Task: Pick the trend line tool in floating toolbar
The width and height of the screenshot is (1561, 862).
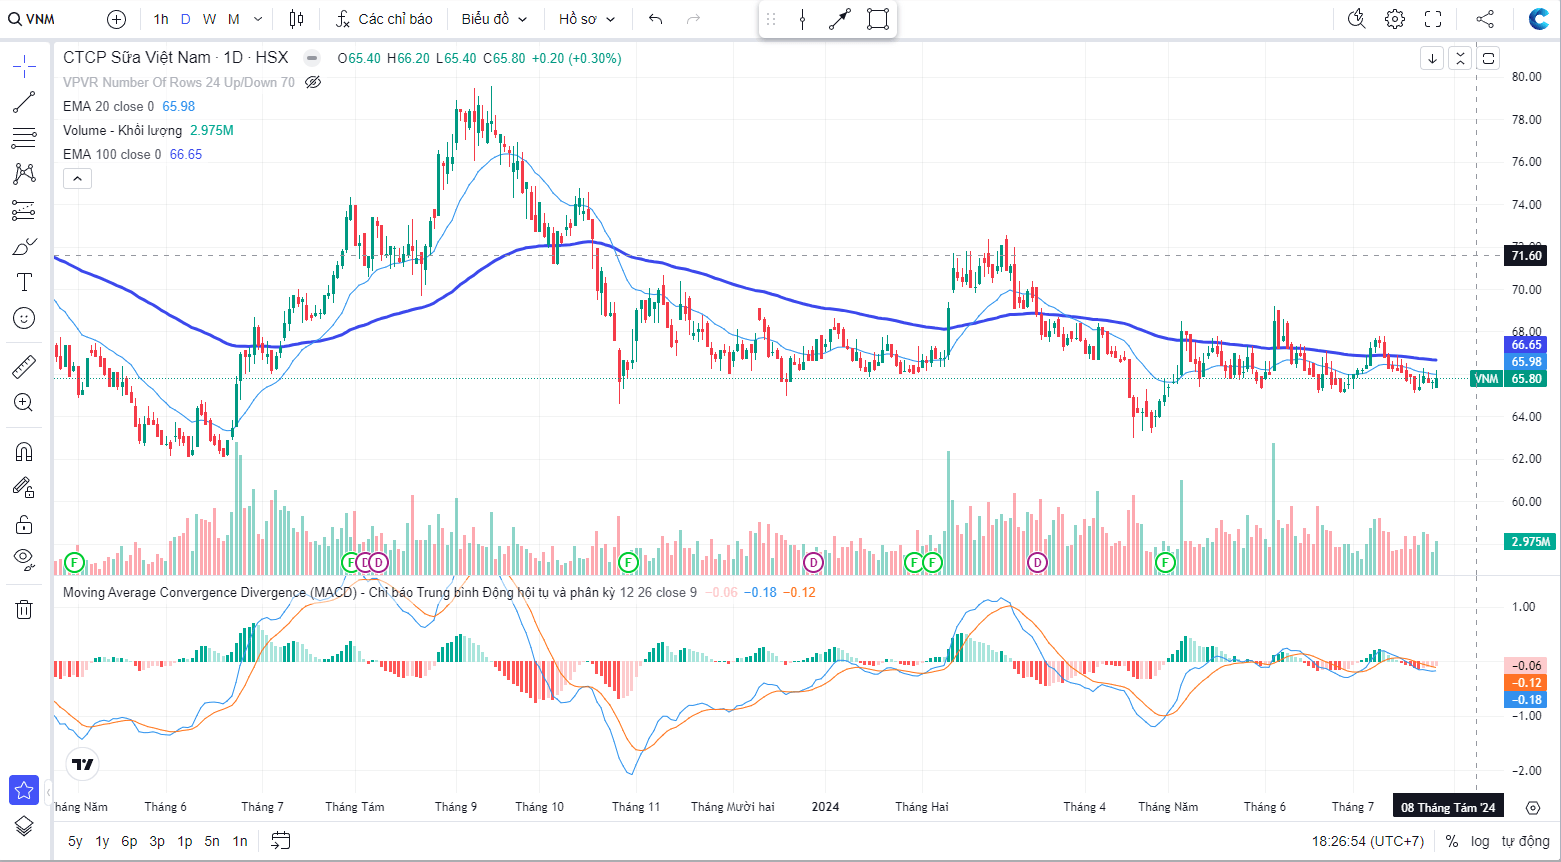Action: [840, 19]
